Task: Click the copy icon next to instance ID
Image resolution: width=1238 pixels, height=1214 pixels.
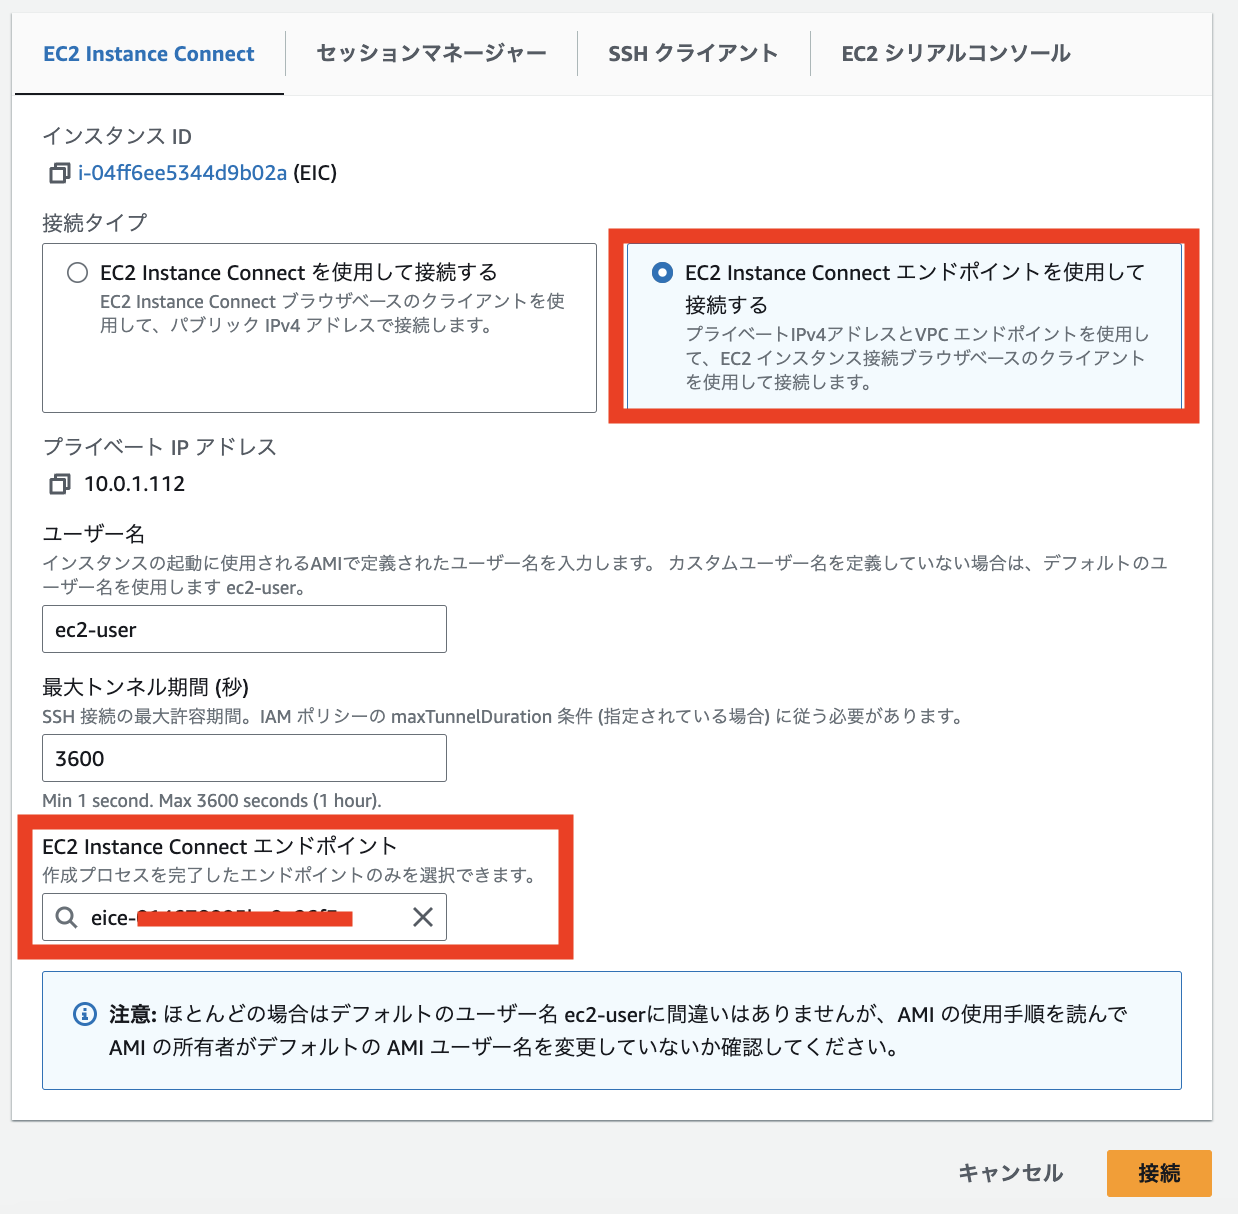Action: [58, 173]
